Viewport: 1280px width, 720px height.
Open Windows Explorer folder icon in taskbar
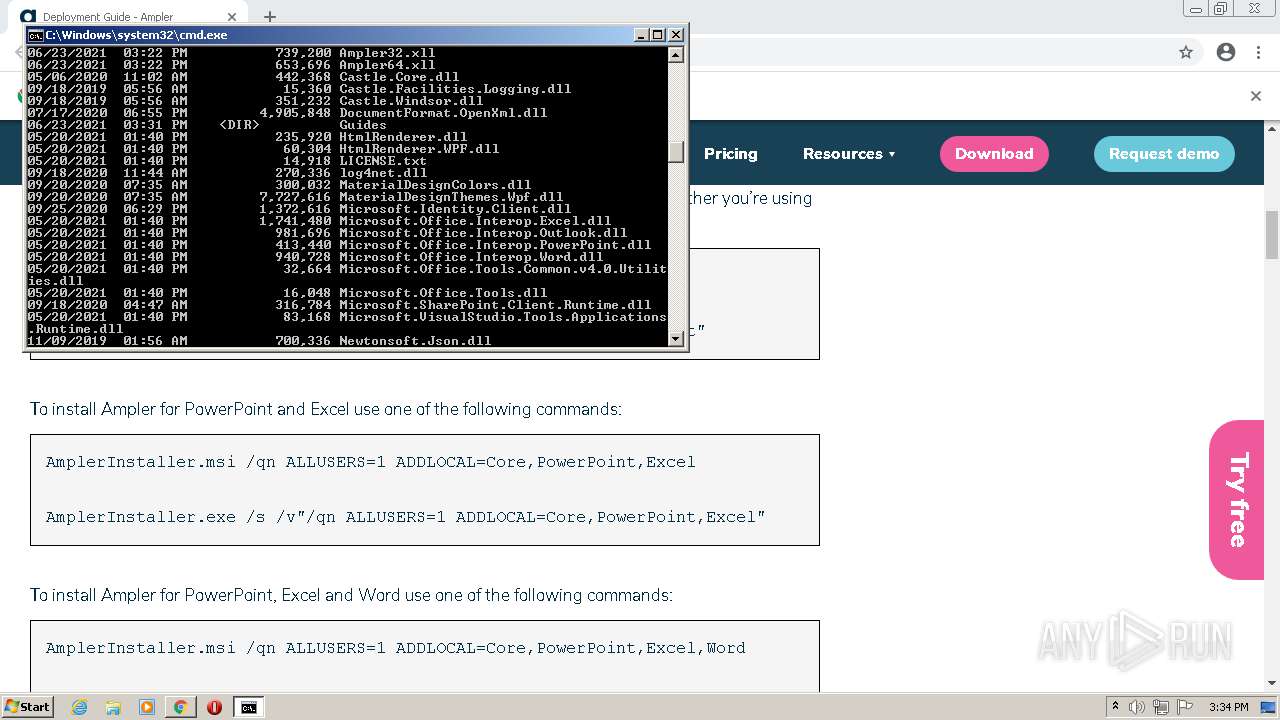(x=113, y=707)
